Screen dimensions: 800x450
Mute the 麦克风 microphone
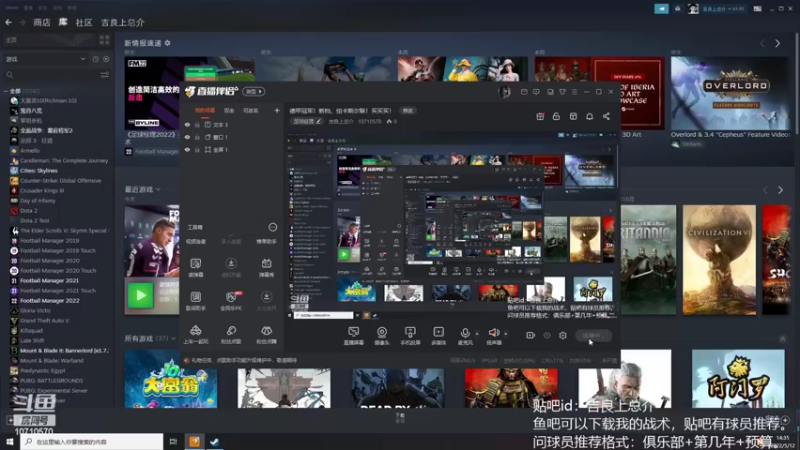click(x=465, y=336)
